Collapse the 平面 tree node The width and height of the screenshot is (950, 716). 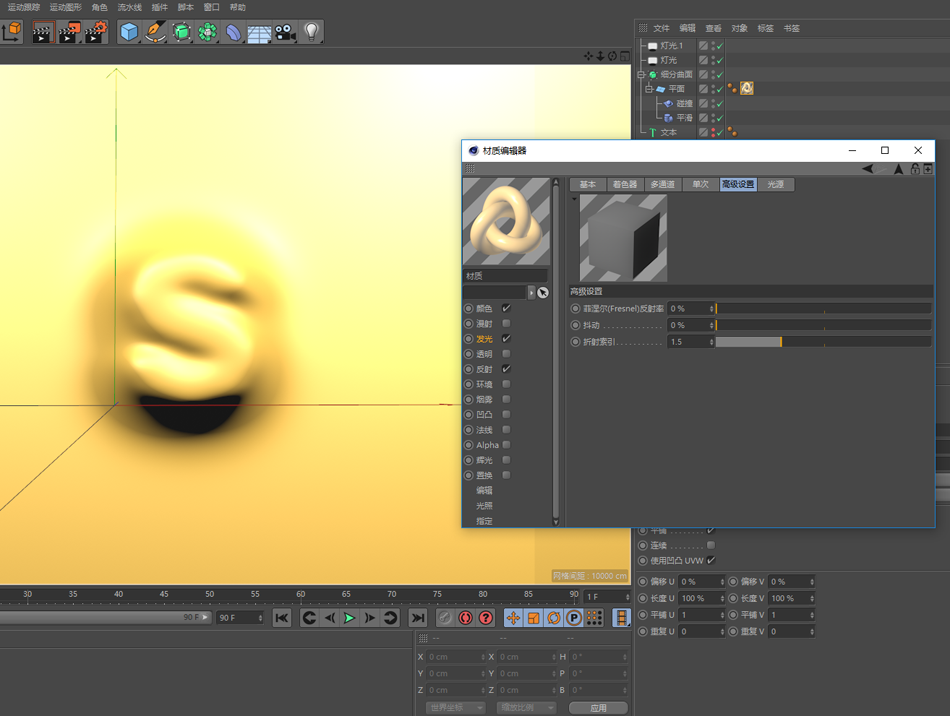(x=649, y=89)
